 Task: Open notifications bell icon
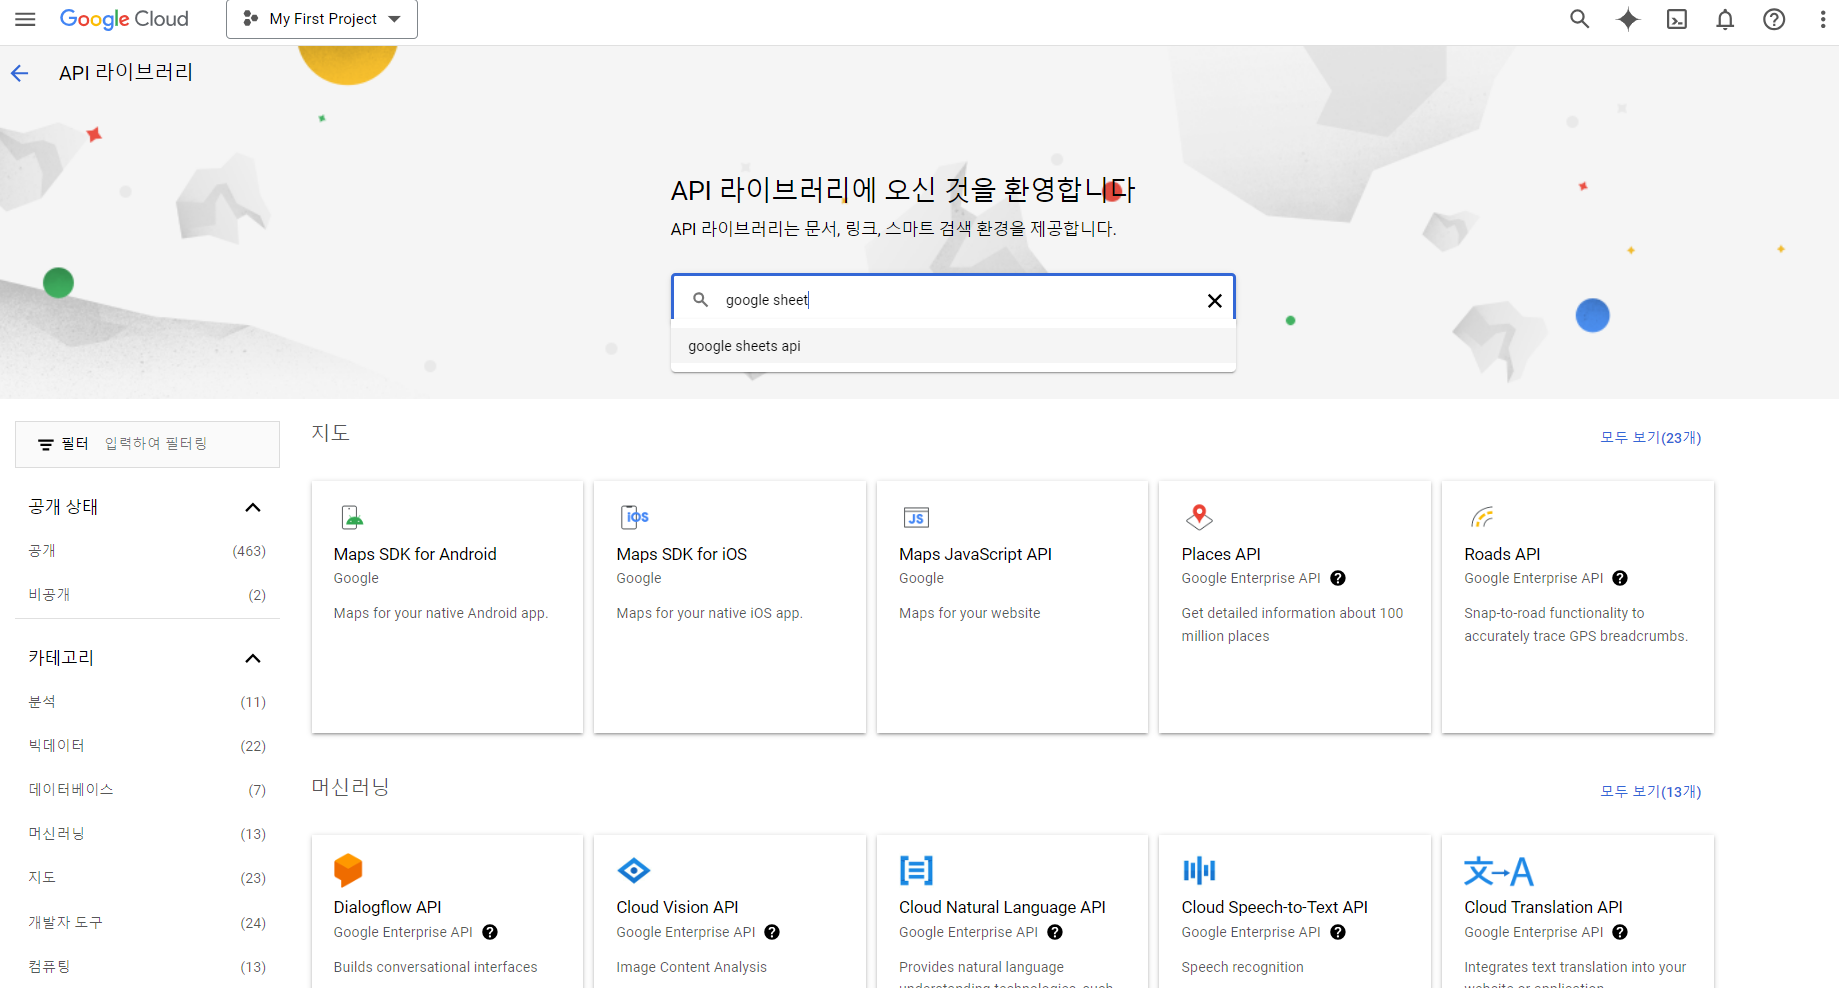pyautogui.click(x=1725, y=19)
